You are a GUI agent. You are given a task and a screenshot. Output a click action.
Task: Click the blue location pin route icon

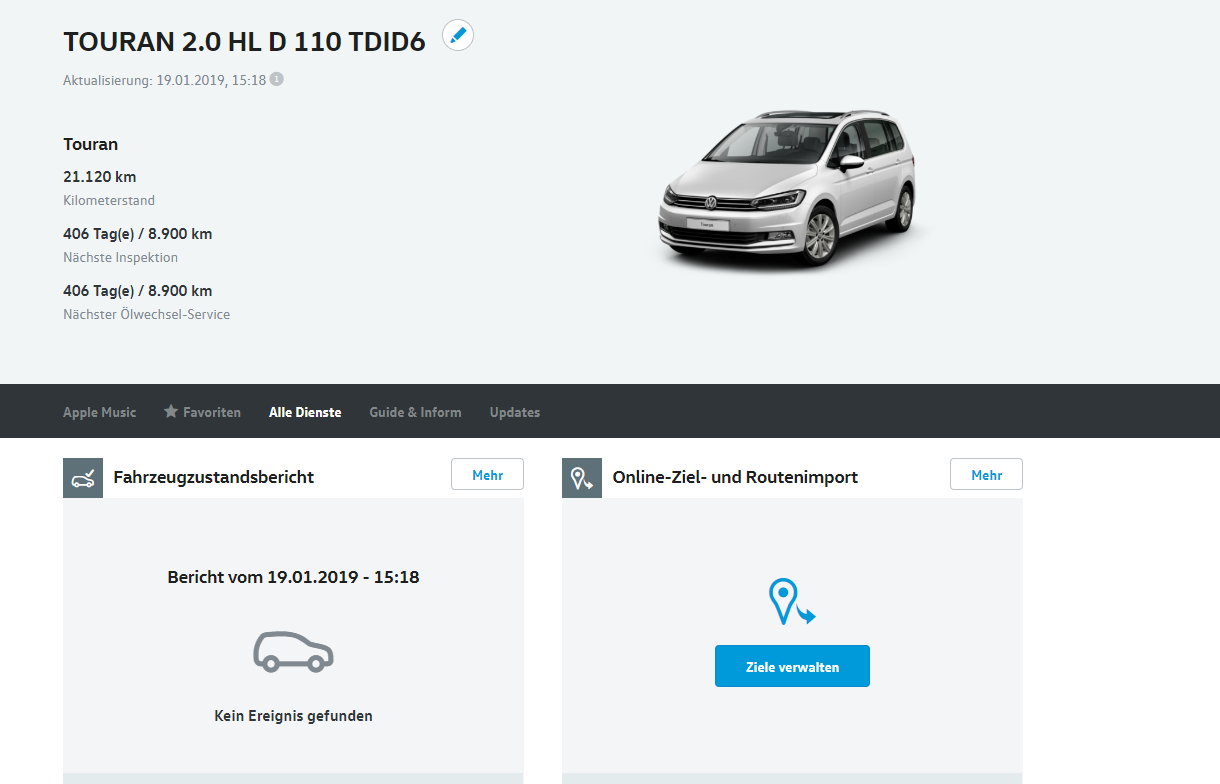click(x=792, y=603)
